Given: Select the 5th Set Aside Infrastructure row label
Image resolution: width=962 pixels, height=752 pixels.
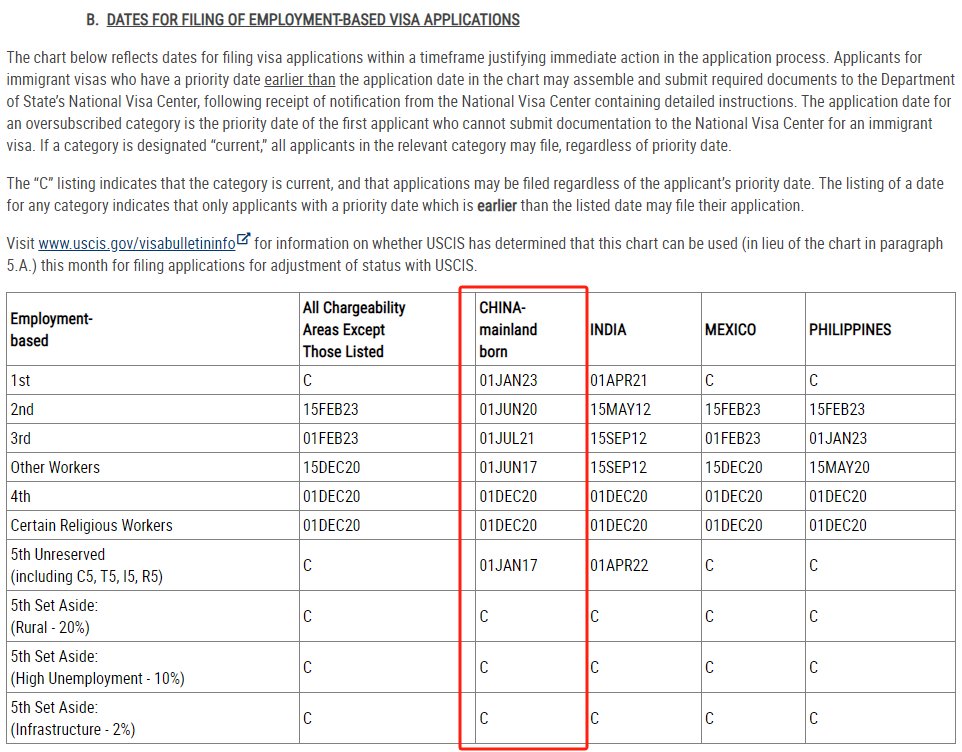Looking at the screenshot, I should tap(72, 719).
